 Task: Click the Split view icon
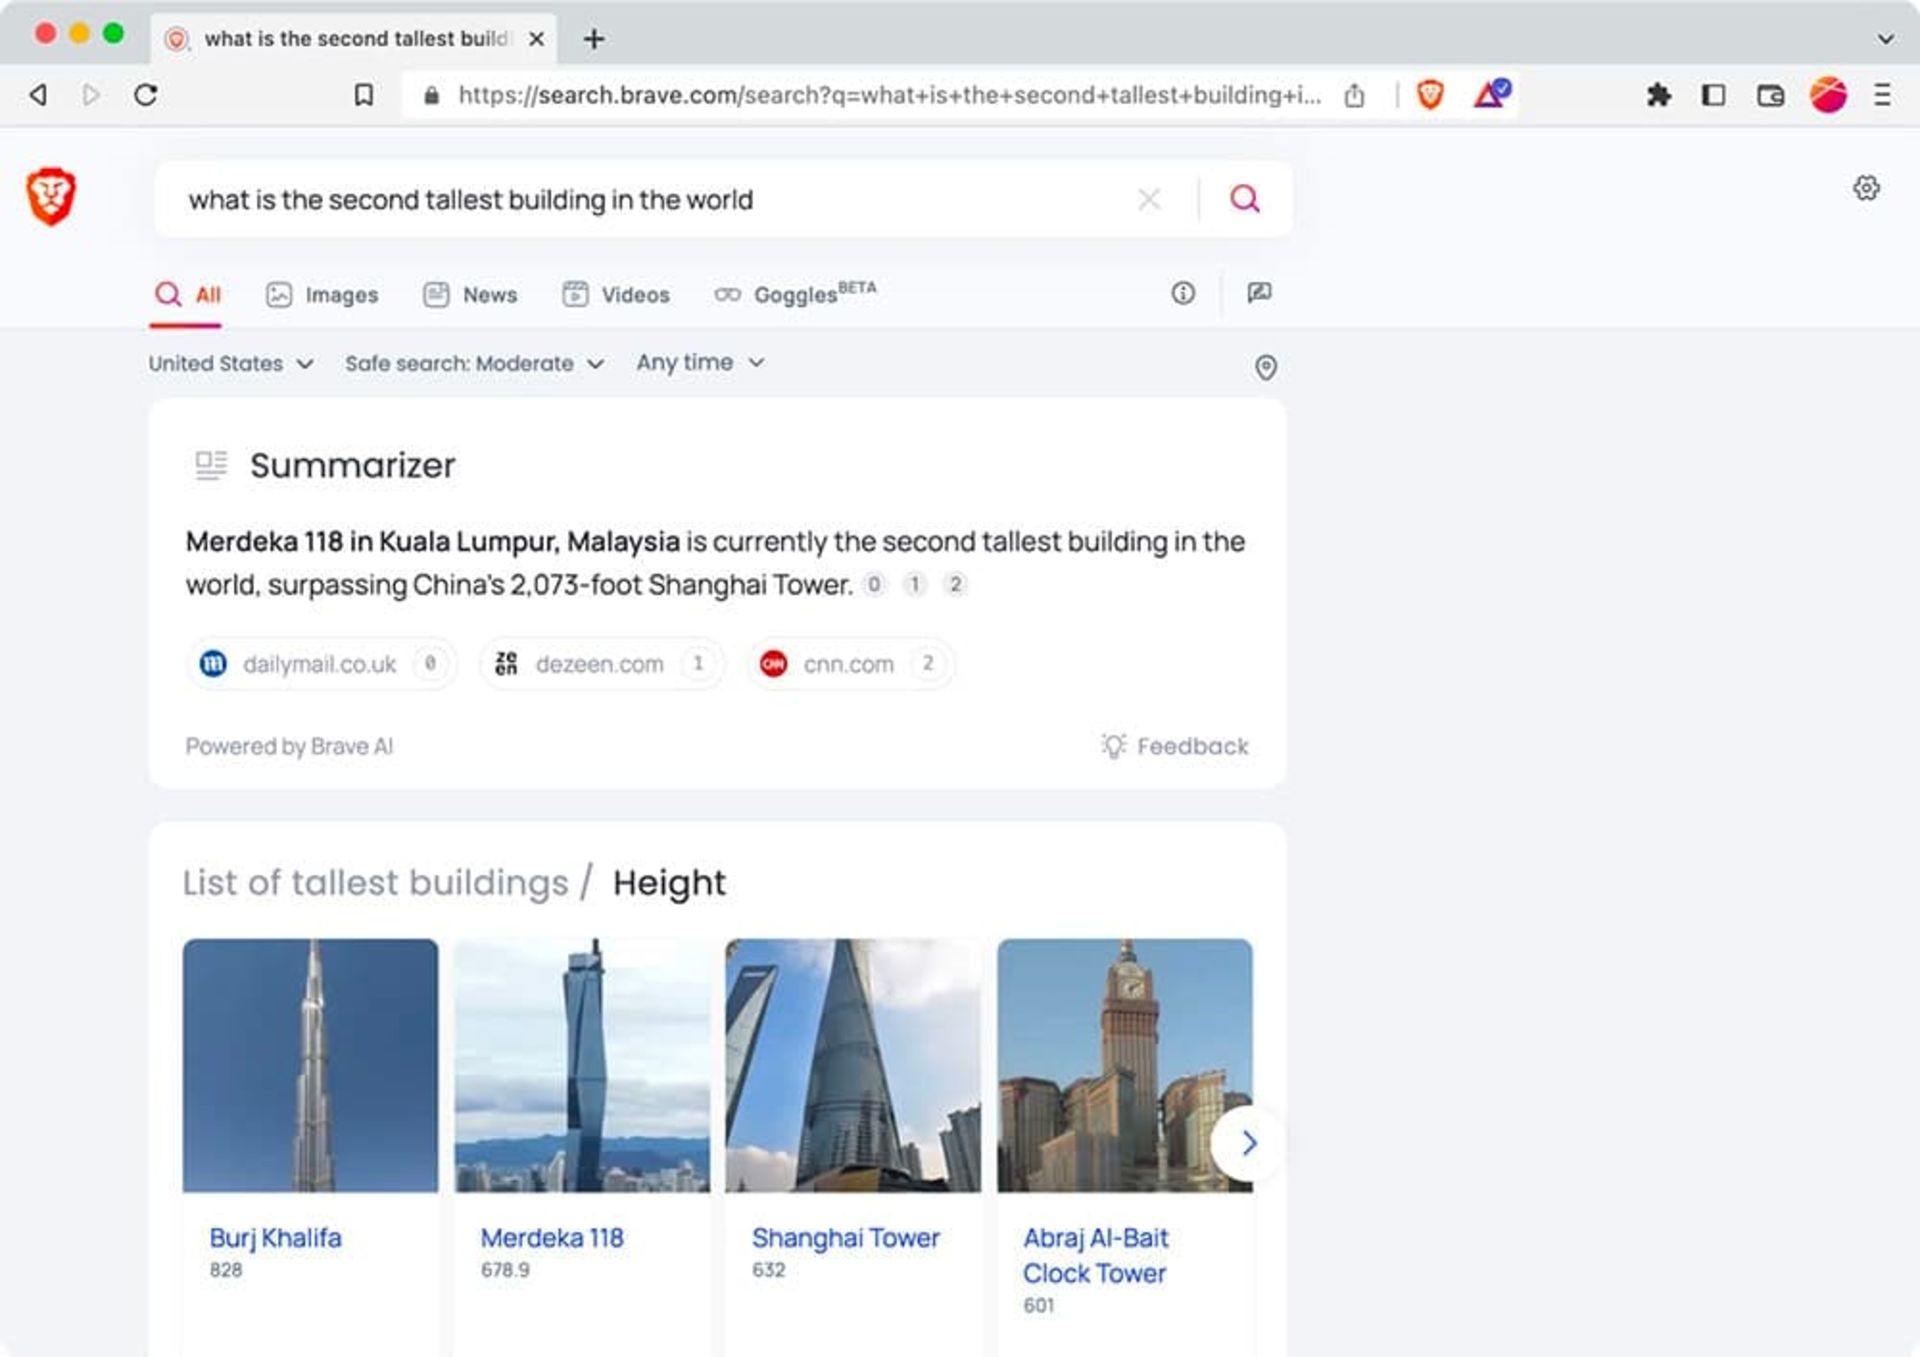click(1713, 94)
